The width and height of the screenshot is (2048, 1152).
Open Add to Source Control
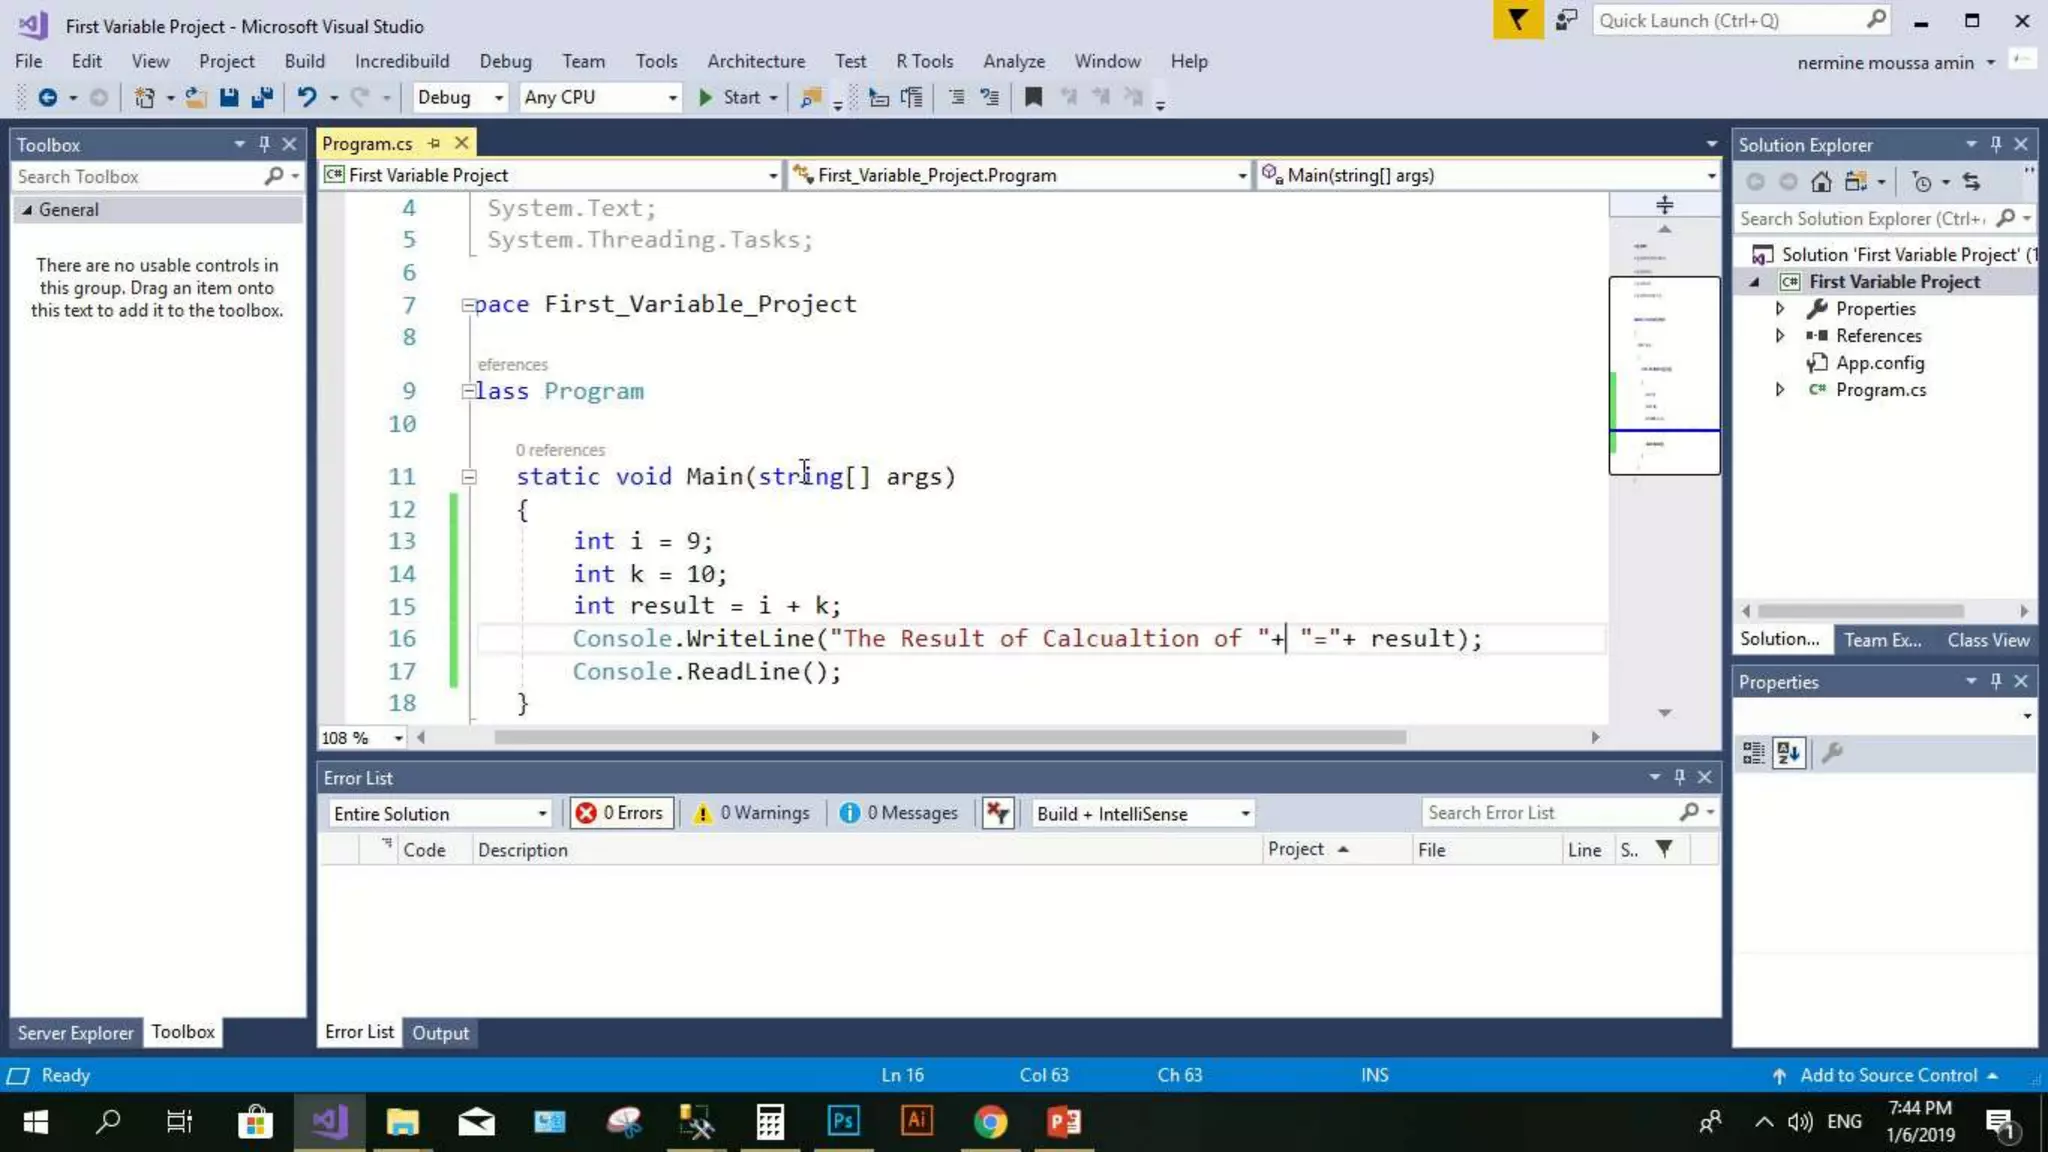click(x=1887, y=1075)
